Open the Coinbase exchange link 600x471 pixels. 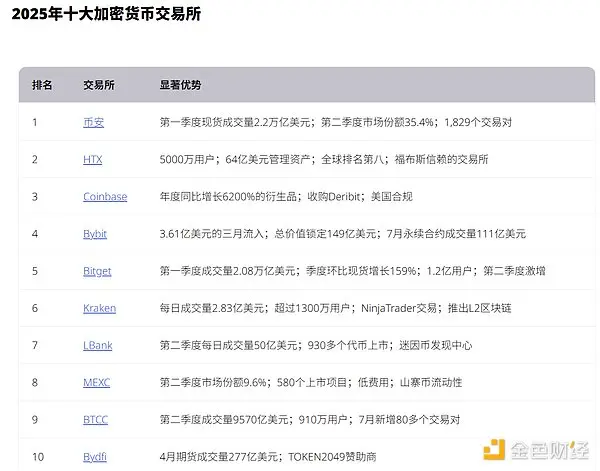tap(105, 197)
